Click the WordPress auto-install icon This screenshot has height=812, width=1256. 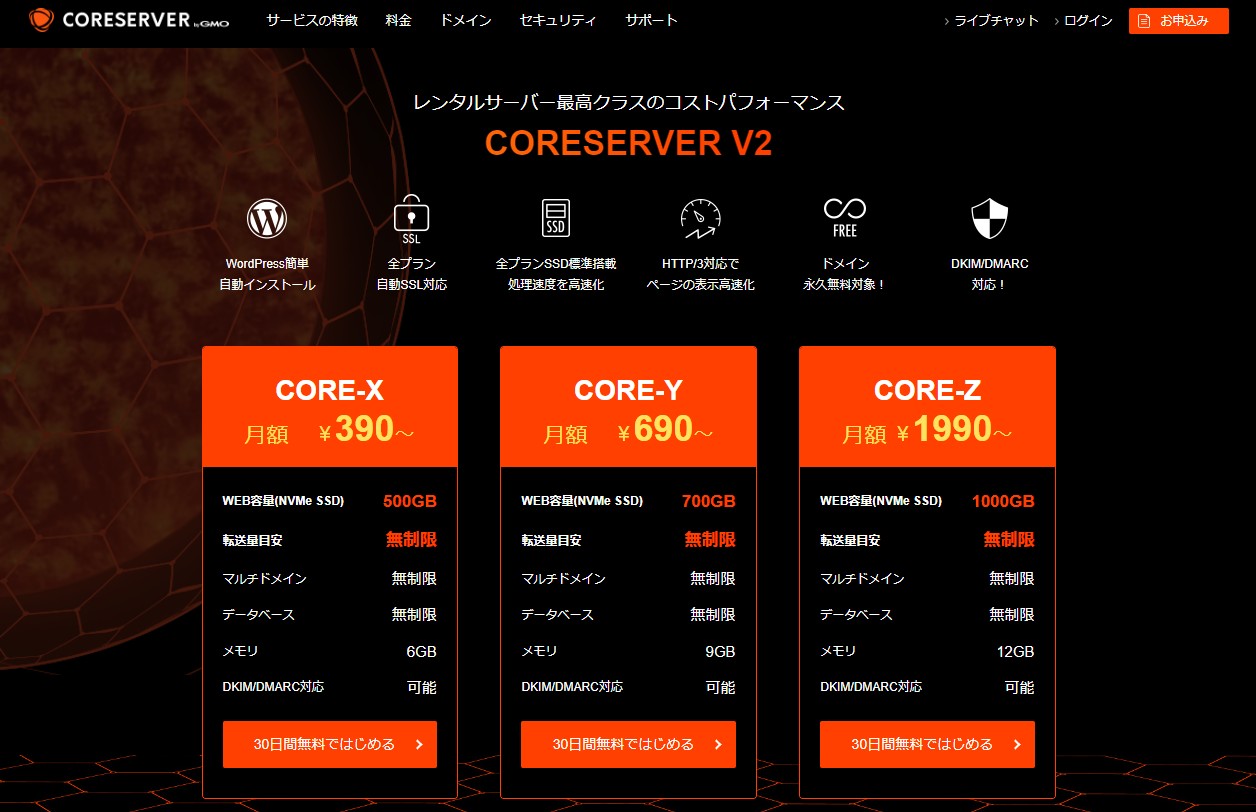tap(267, 218)
